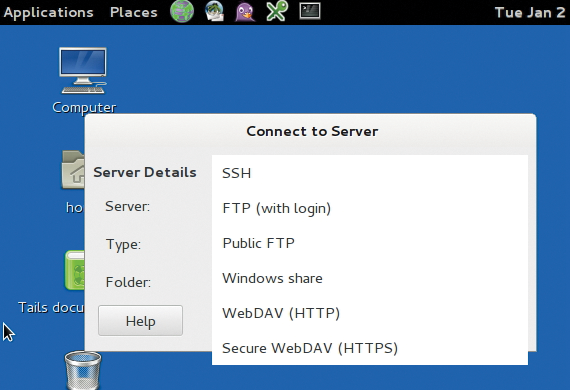
Task: Select the Public FTP option
Action: click(370, 243)
